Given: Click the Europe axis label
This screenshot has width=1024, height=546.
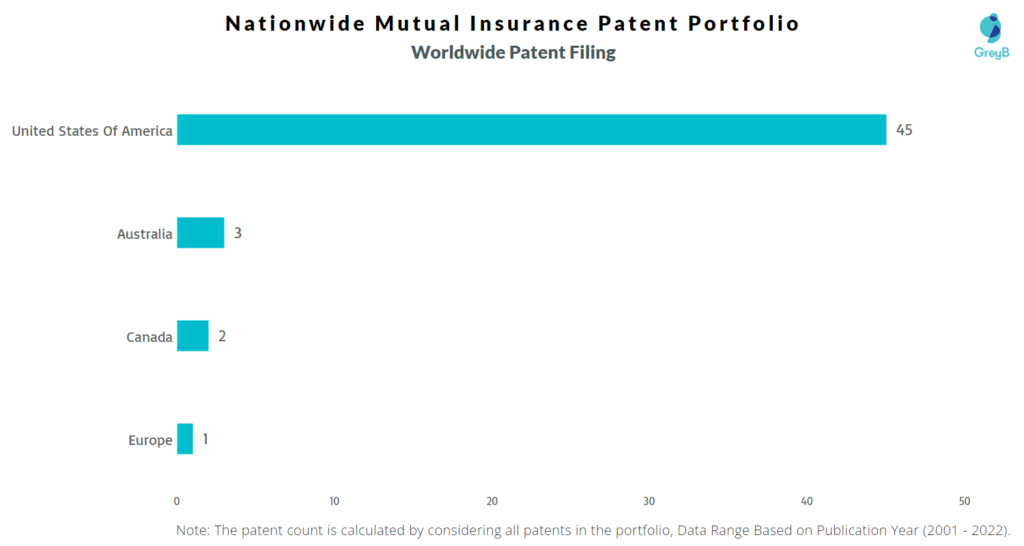Looking at the screenshot, I should point(150,440).
